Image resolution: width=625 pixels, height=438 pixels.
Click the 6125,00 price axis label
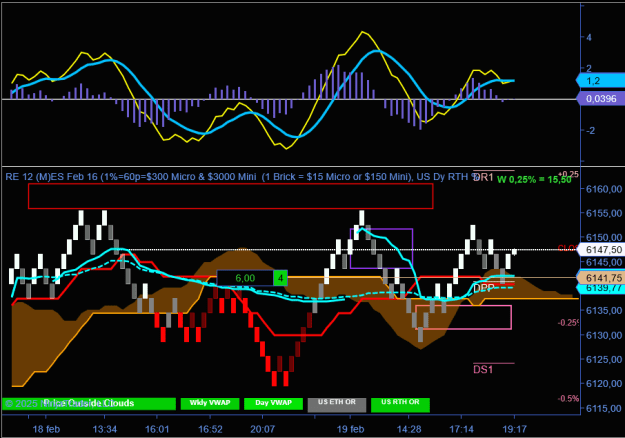[604, 359]
